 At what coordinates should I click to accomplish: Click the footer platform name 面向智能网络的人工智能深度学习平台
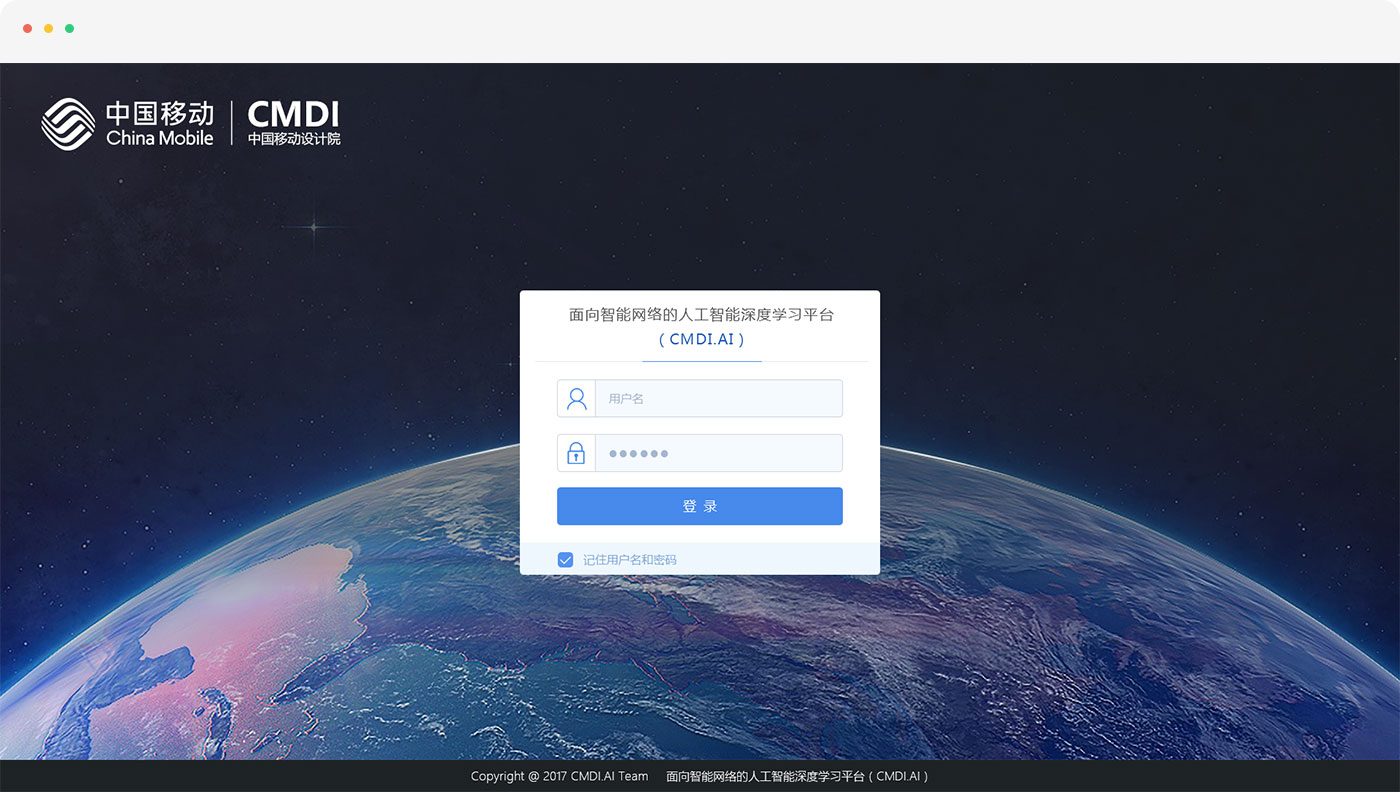(796, 776)
